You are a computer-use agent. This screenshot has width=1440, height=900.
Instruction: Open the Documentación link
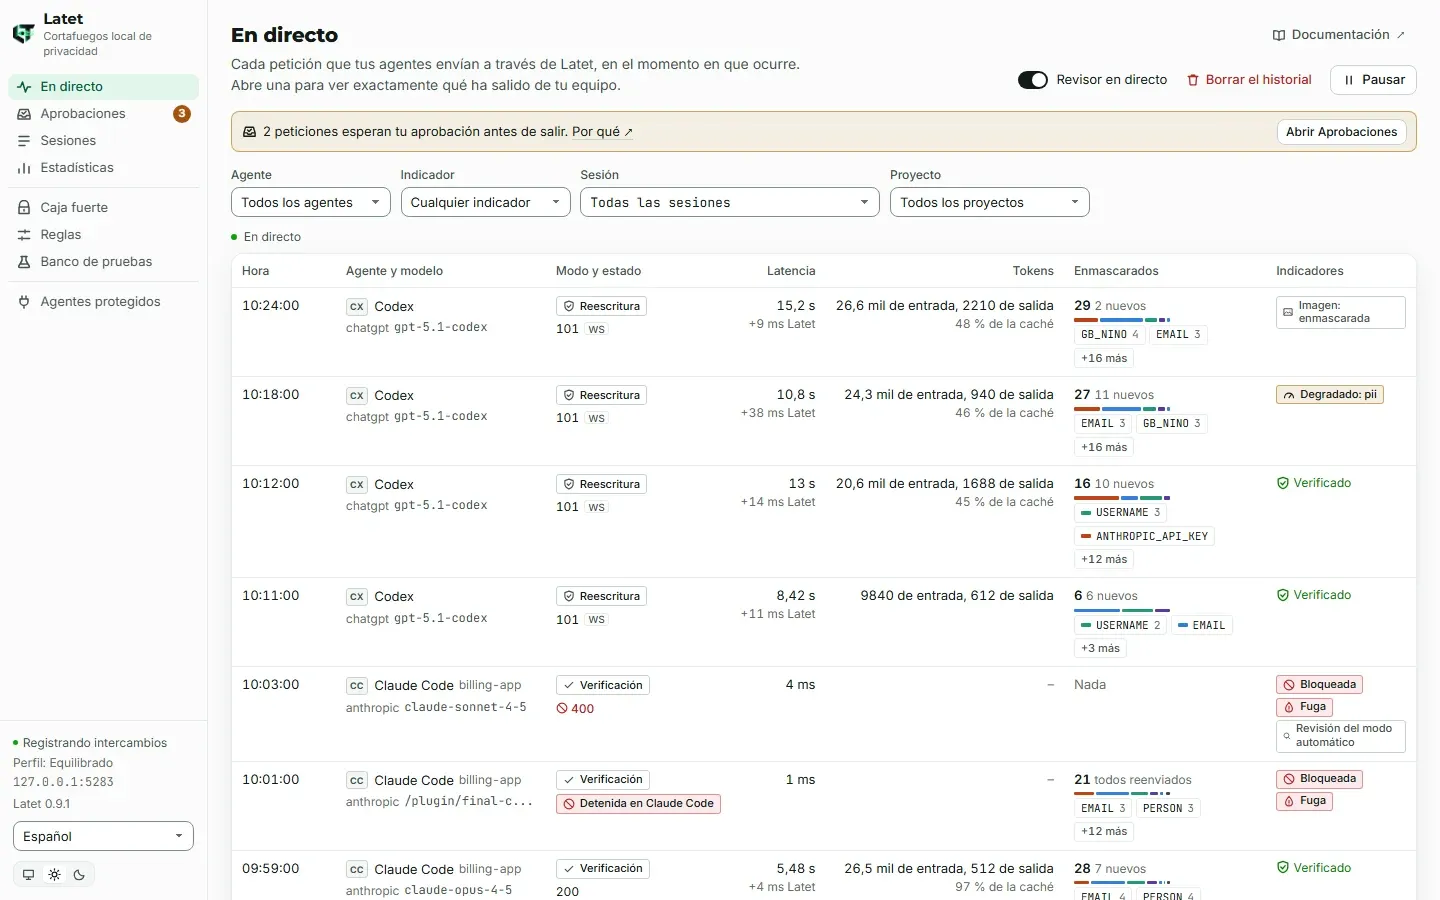tap(1339, 35)
